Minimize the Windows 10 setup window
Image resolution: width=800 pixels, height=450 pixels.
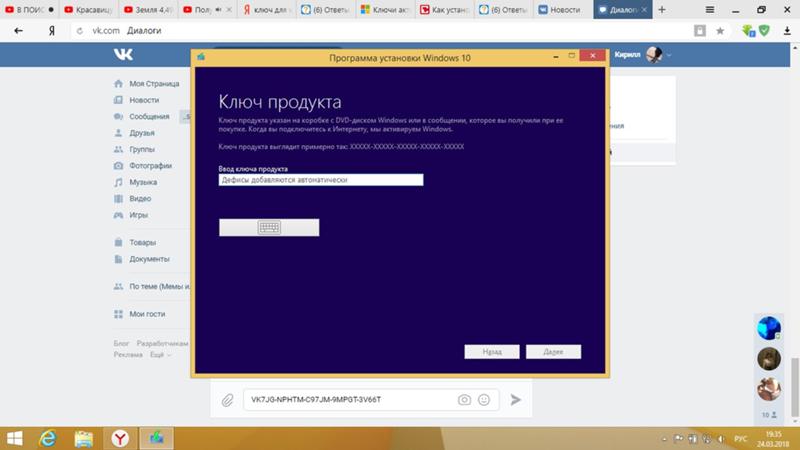tap(556, 56)
